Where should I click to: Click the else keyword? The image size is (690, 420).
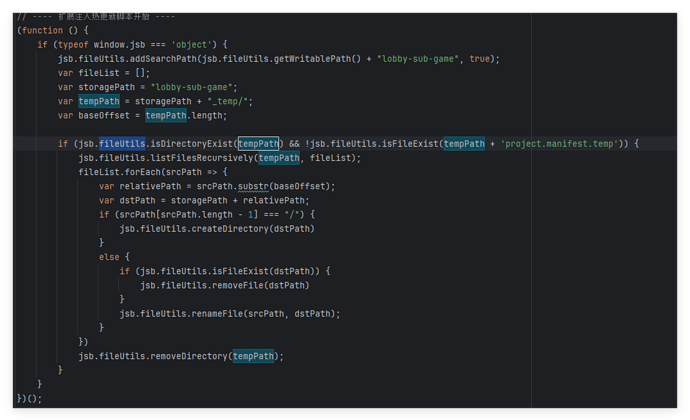(x=109, y=257)
